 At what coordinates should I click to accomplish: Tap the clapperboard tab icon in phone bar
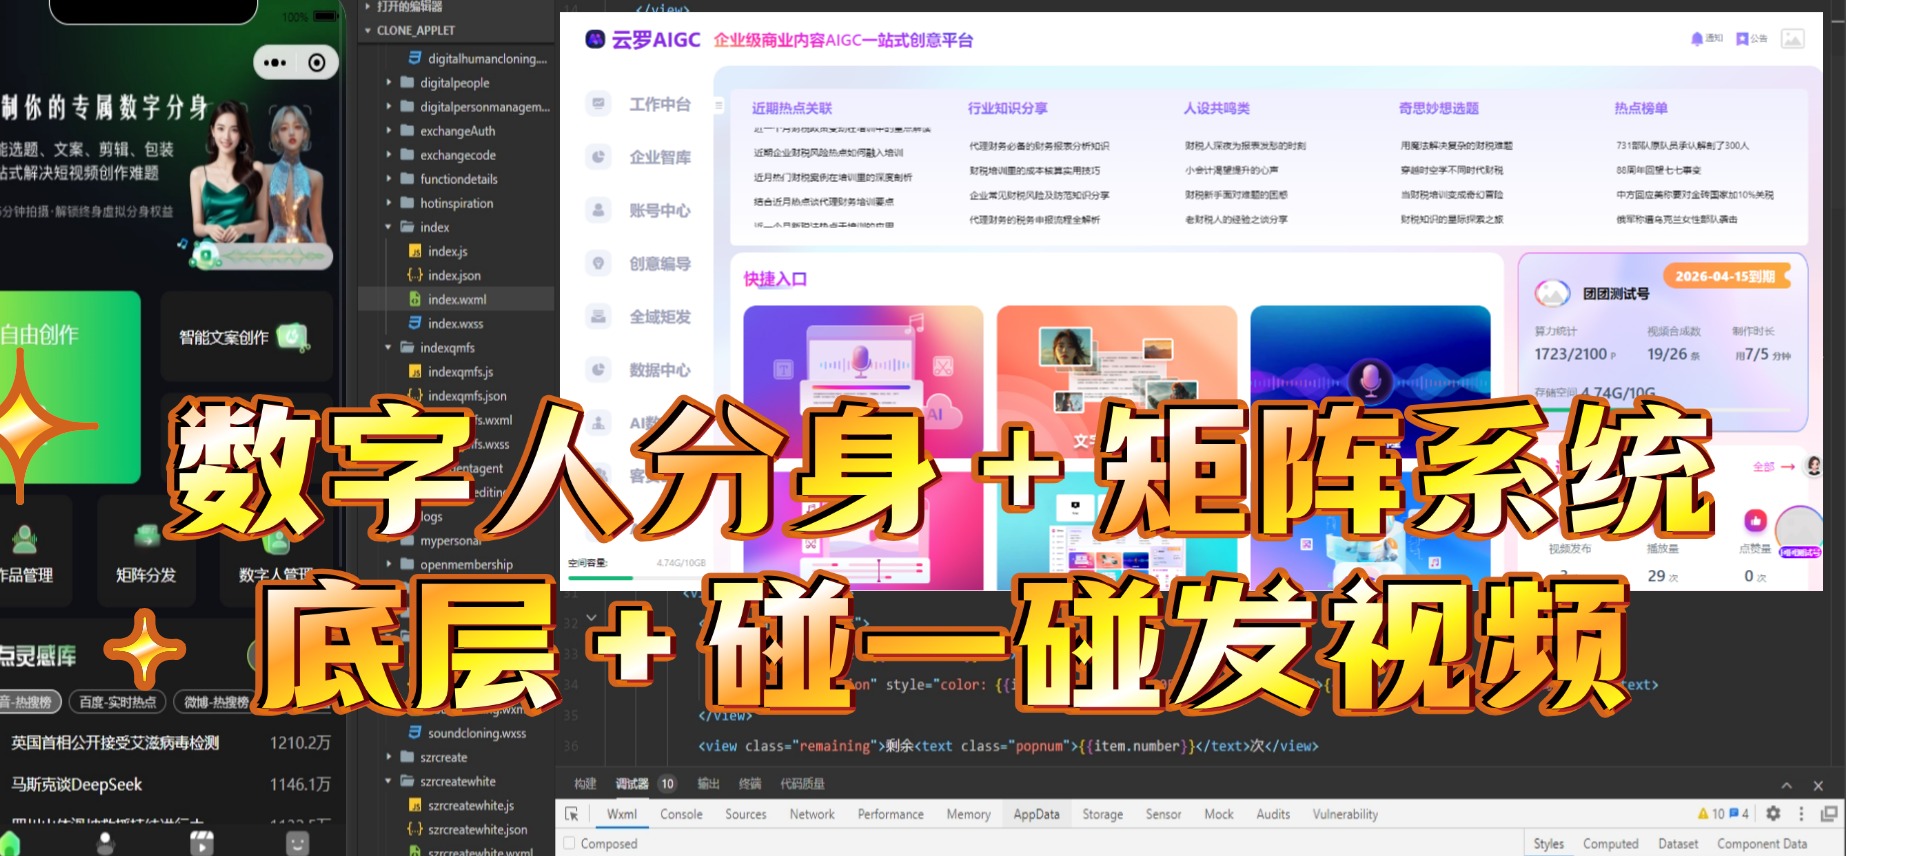[x=202, y=843]
